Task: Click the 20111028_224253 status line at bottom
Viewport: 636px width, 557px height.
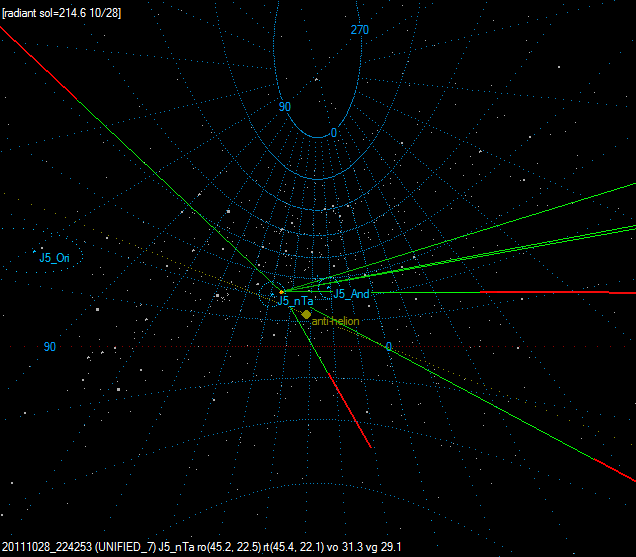Action: (x=202, y=547)
